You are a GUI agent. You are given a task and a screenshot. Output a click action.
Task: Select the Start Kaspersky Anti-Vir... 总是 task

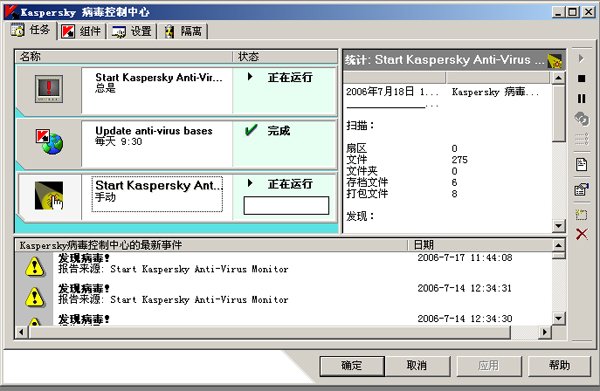(176, 91)
